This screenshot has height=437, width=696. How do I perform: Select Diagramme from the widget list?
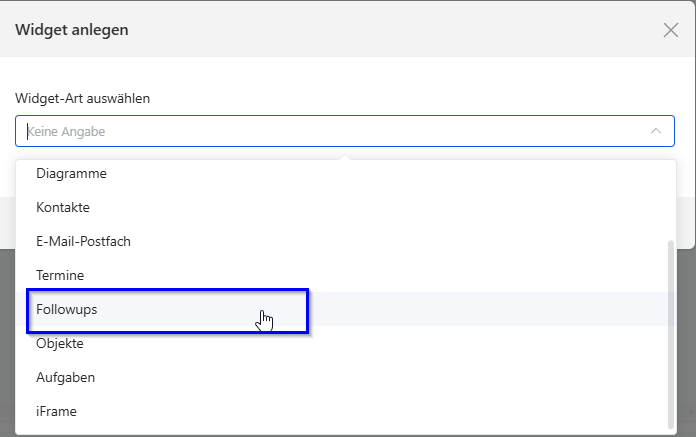(346, 173)
